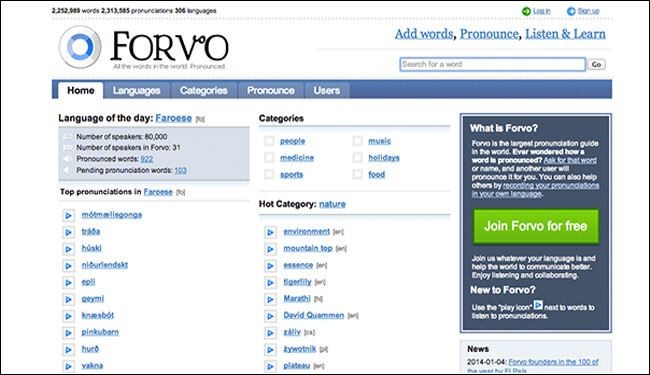Open the knæsbót word link
650x375 pixels.
pyautogui.click(x=97, y=315)
